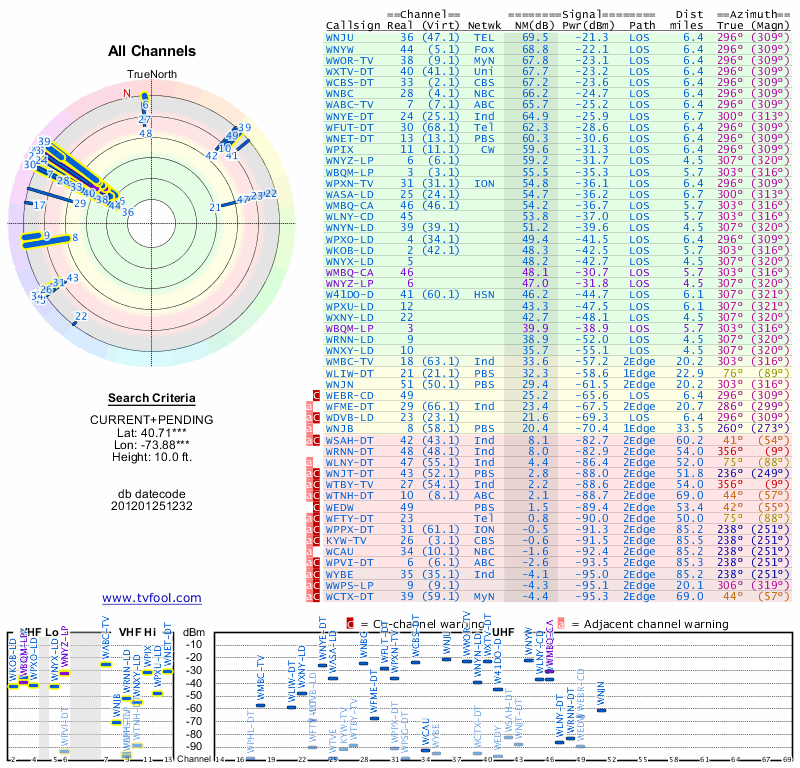The height and width of the screenshot is (768, 800).
Task: Select the WNYW callsign in the table
Action: [340, 49]
